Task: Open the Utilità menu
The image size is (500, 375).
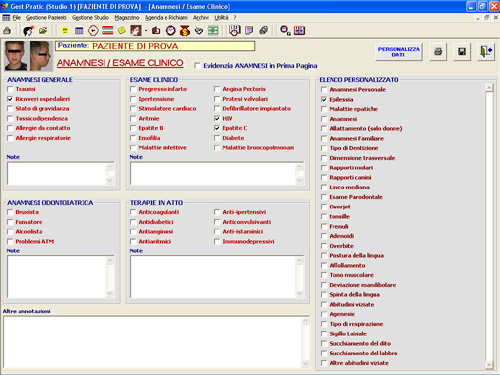Action: tap(221, 17)
